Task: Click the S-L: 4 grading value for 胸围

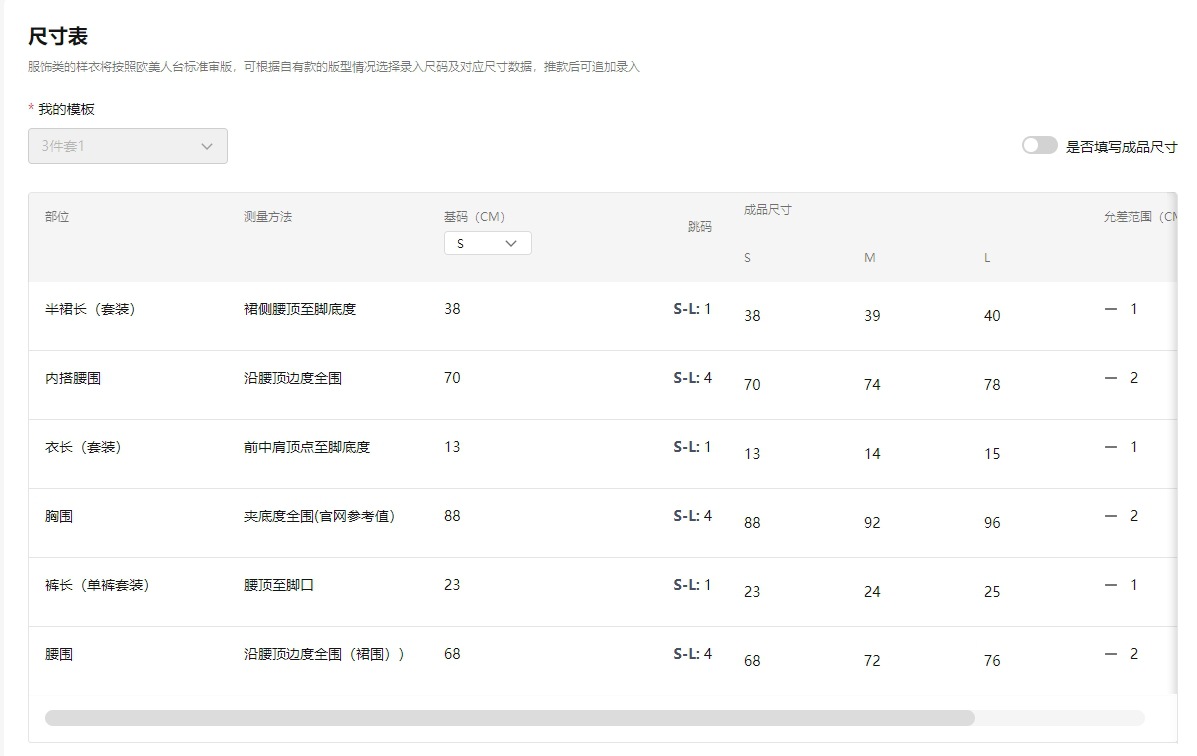Action: (692, 516)
